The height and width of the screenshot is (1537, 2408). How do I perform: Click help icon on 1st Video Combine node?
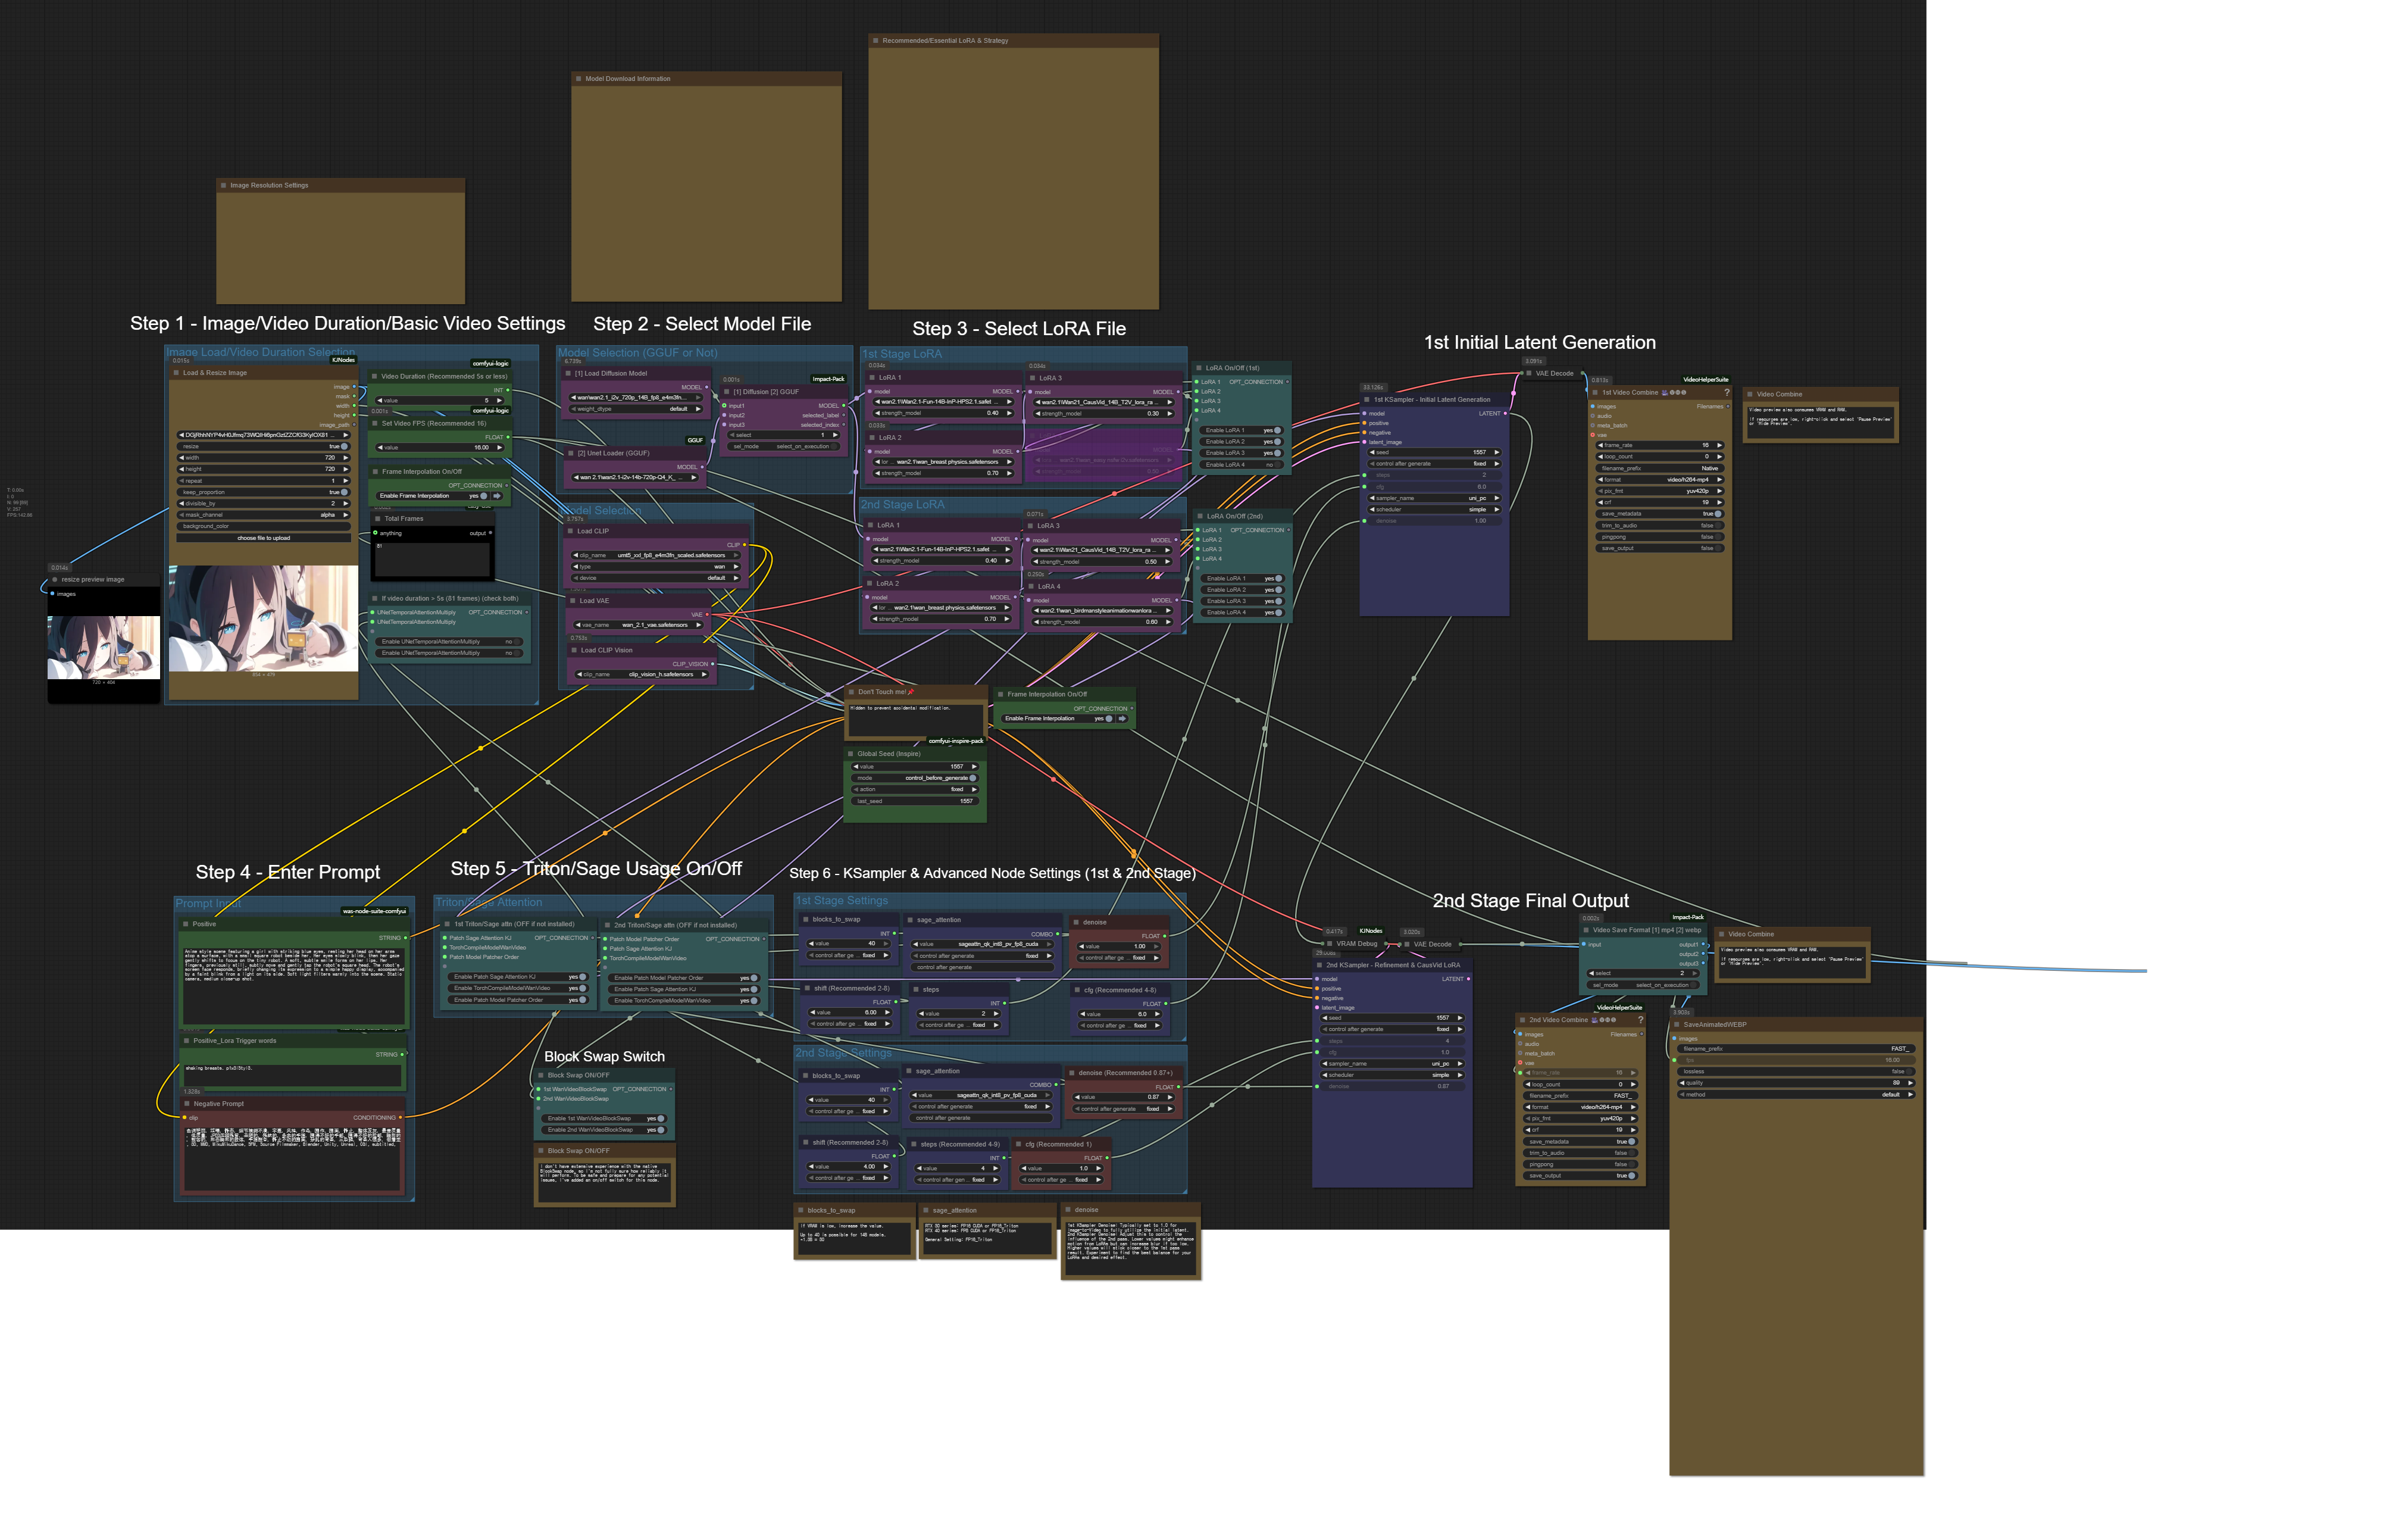click(1726, 392)
